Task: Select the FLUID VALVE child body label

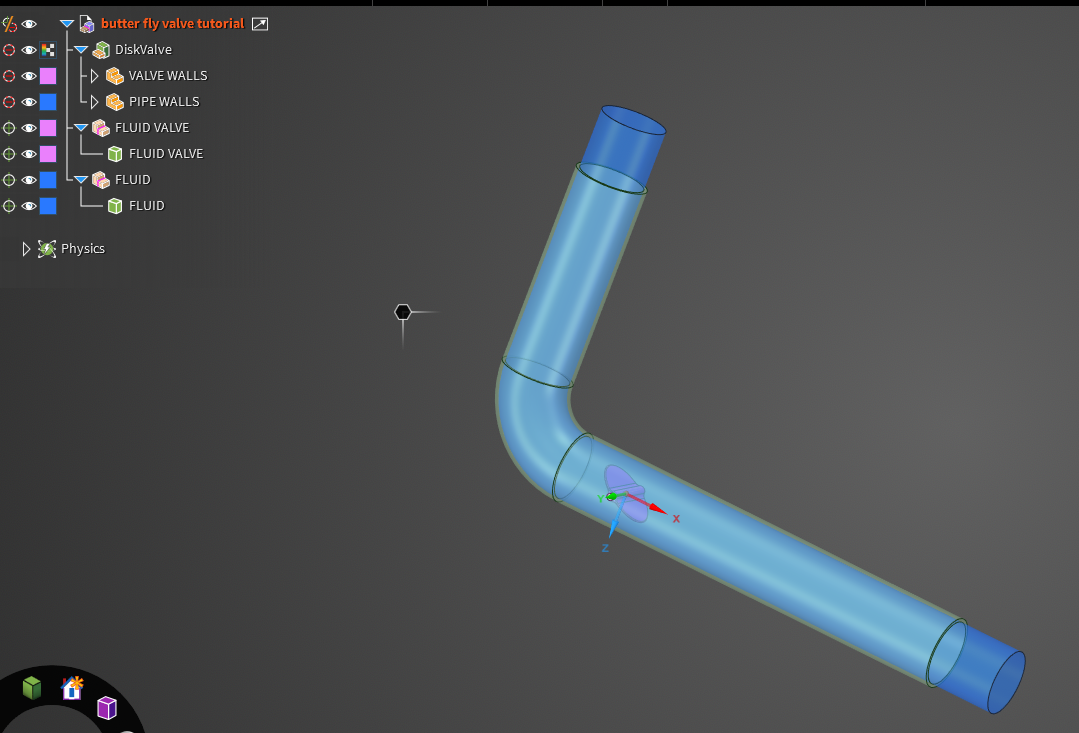Action: pos(166,153)
